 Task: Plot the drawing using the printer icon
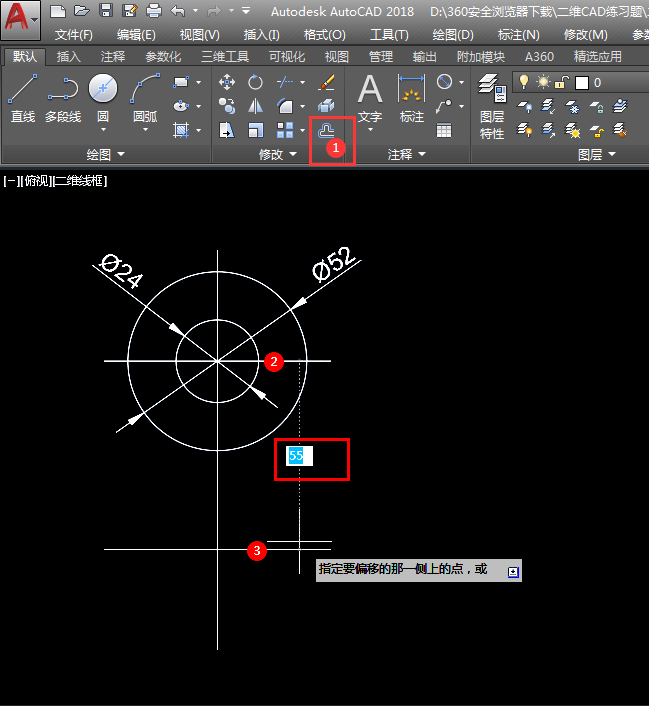(154, 11)
